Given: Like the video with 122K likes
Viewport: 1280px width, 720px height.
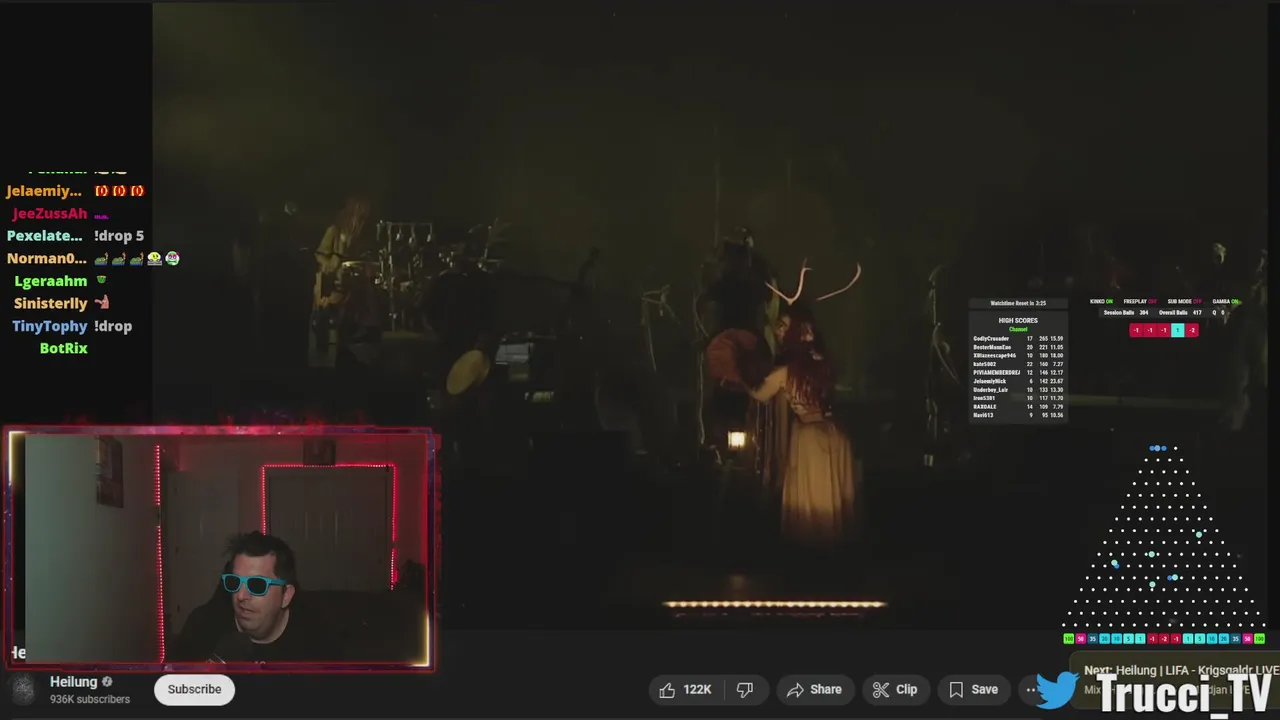Looking at the screenshot, I should pyautogui.click(x=685, y=689).
